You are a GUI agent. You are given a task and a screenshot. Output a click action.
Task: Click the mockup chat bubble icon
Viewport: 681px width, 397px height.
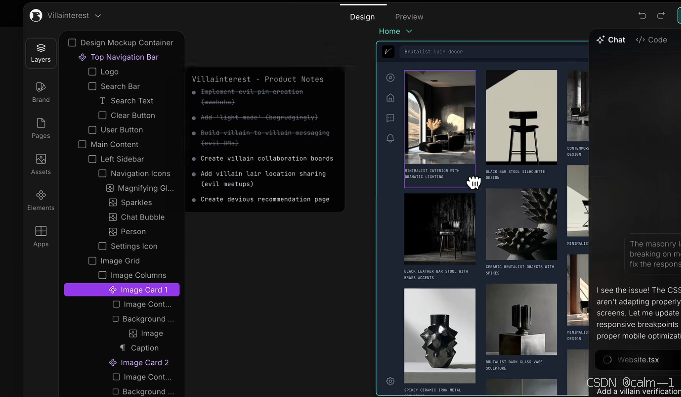click(x=390, y=118)
